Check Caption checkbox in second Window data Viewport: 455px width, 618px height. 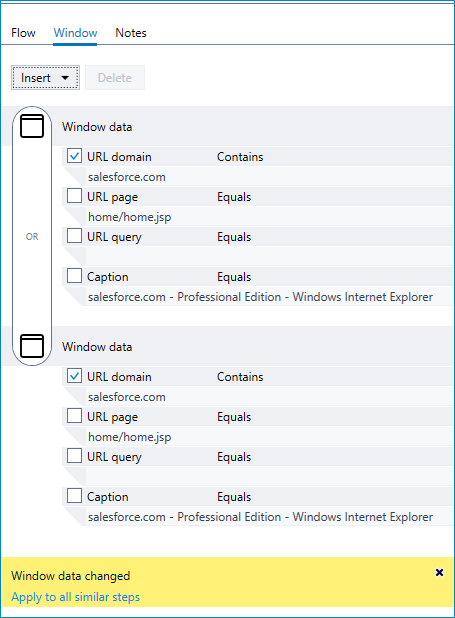tap(74, 496)
